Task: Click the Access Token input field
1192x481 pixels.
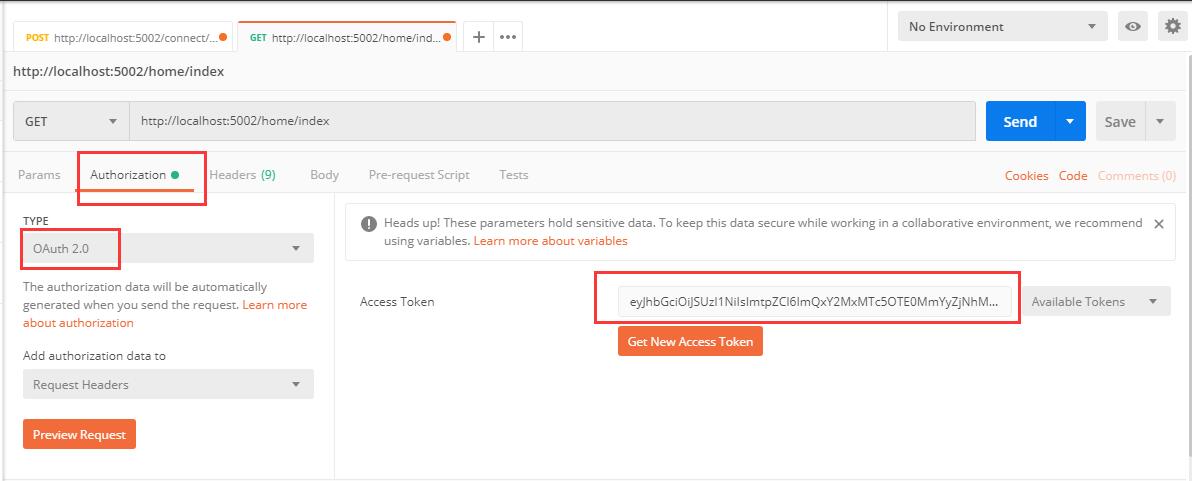Action: pyautogui.click(x=813, y=301)
